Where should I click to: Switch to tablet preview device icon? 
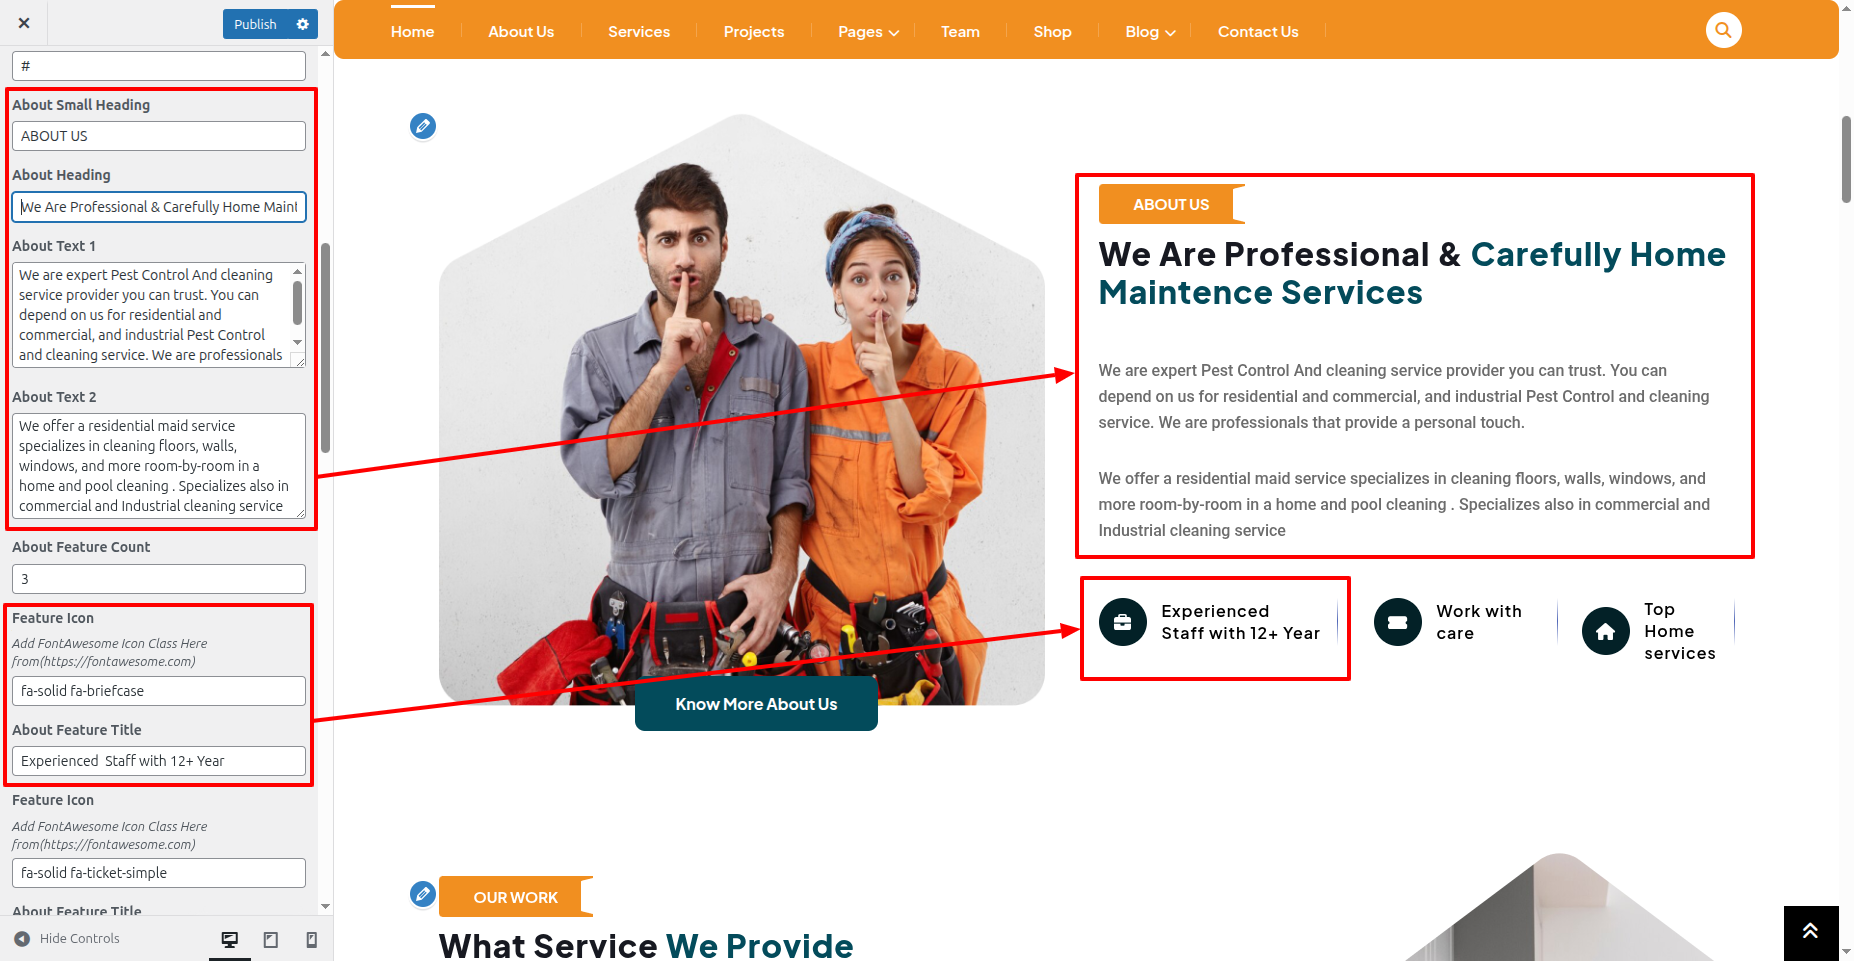(x=270, y=939)
